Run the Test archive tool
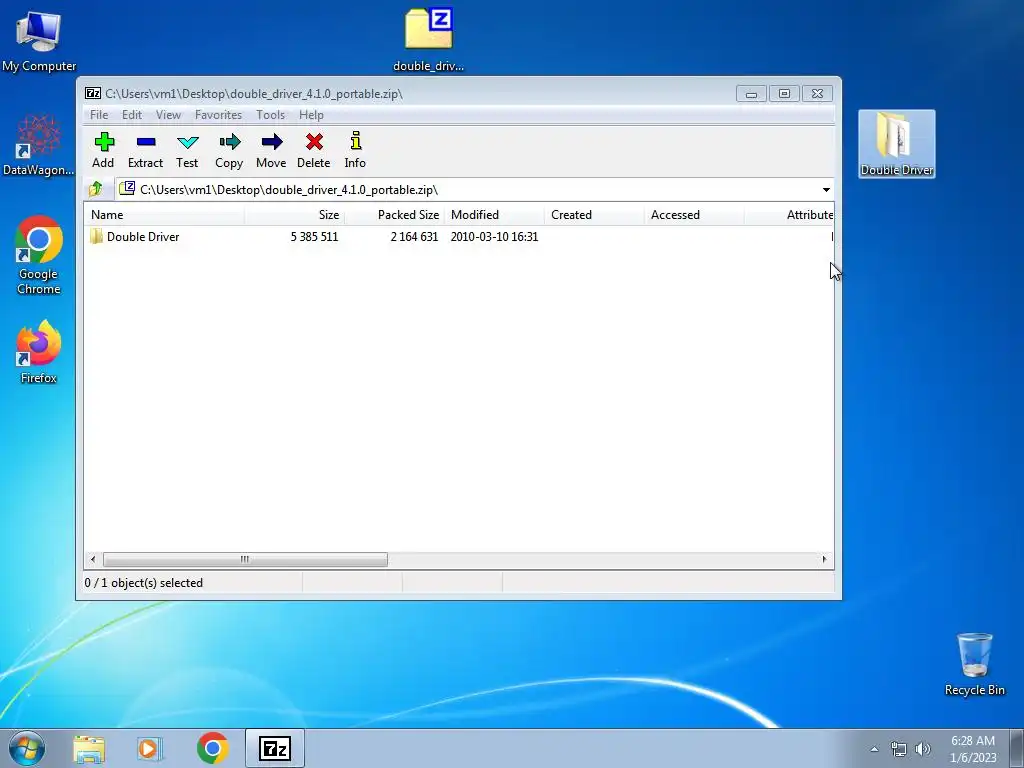1024x768 pixels. [187, 150]
